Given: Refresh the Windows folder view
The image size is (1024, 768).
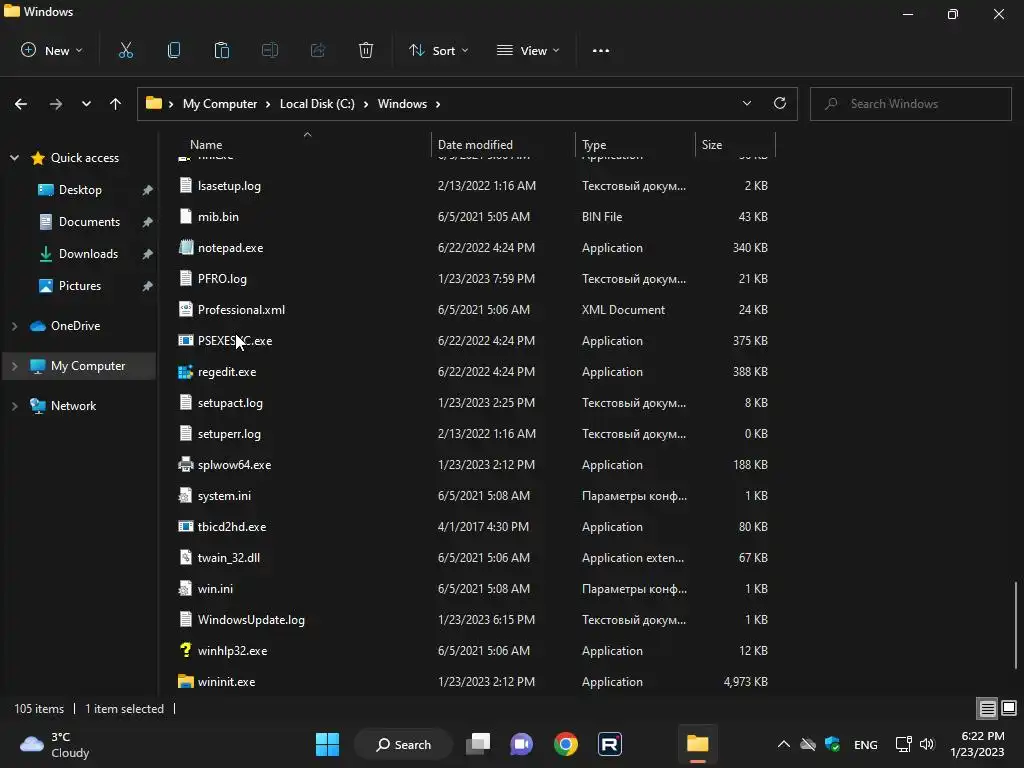Looking at the screenshot, I should (780, 103).
